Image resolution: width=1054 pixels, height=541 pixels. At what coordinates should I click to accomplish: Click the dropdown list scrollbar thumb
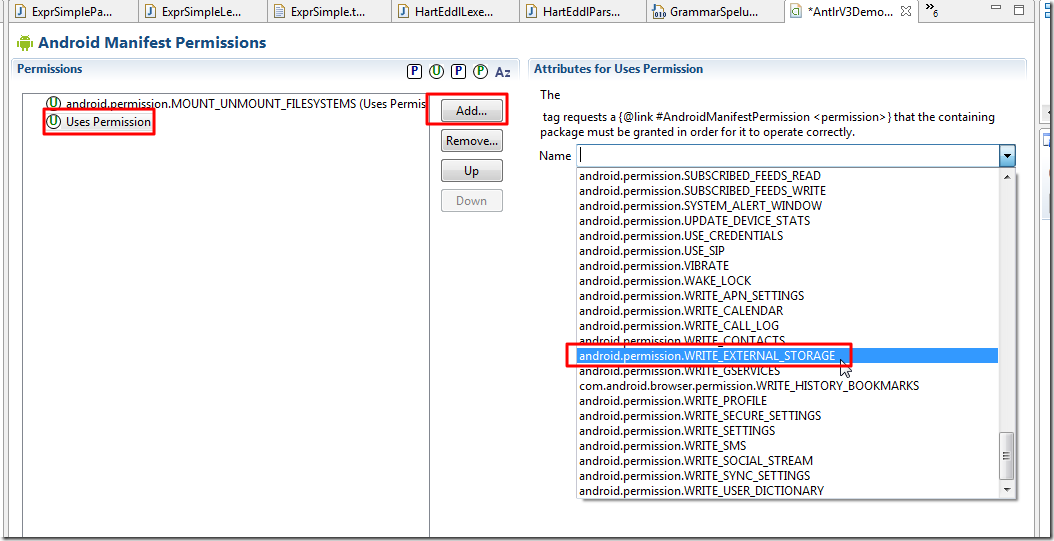pyautogui.click(x=1007, y=456)
